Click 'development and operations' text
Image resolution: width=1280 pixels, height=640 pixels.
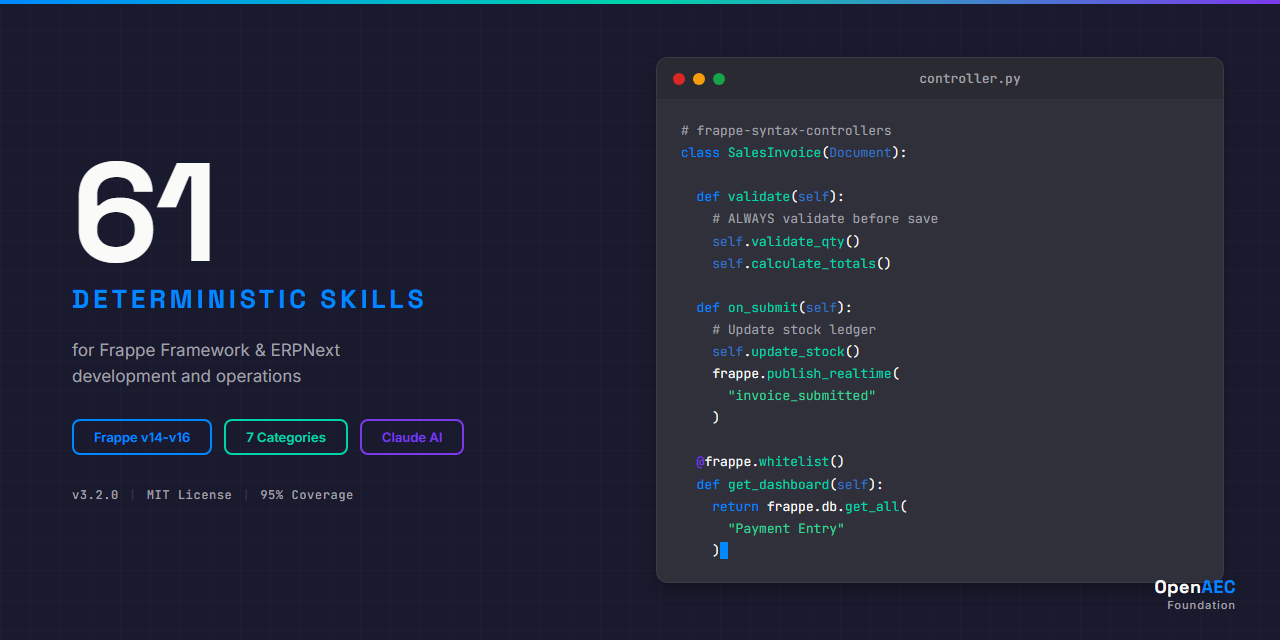pyautogui.click(x=186, y=376)
